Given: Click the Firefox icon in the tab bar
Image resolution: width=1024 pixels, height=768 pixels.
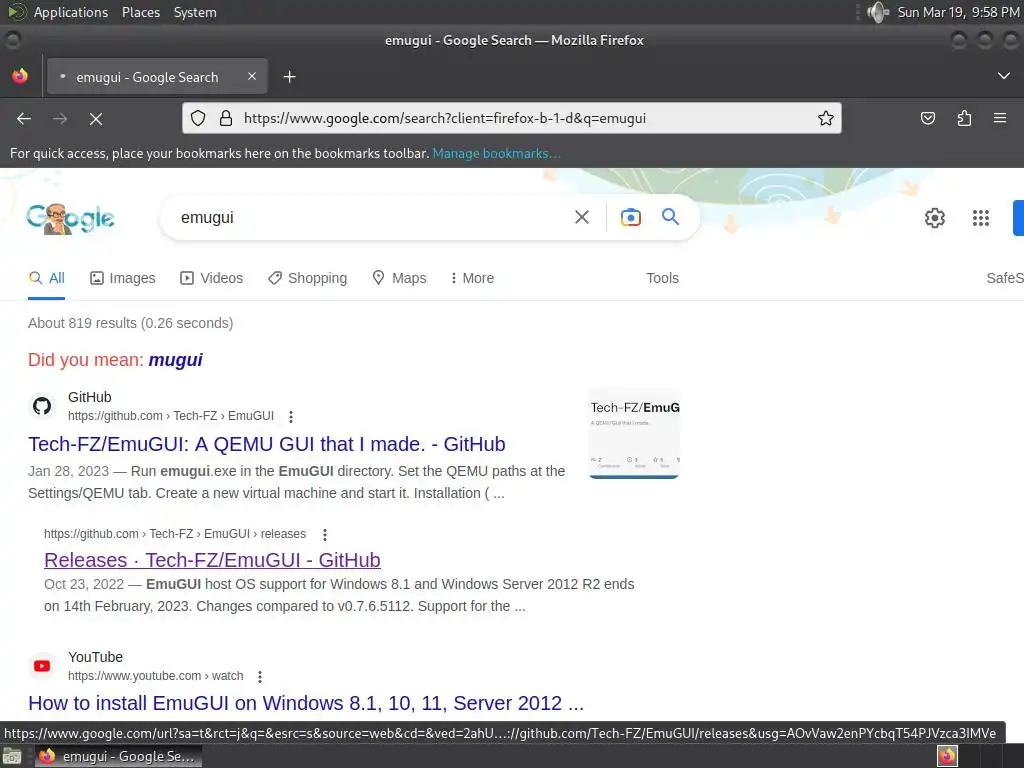Looking at the screenshot, I should click(20, 76).
